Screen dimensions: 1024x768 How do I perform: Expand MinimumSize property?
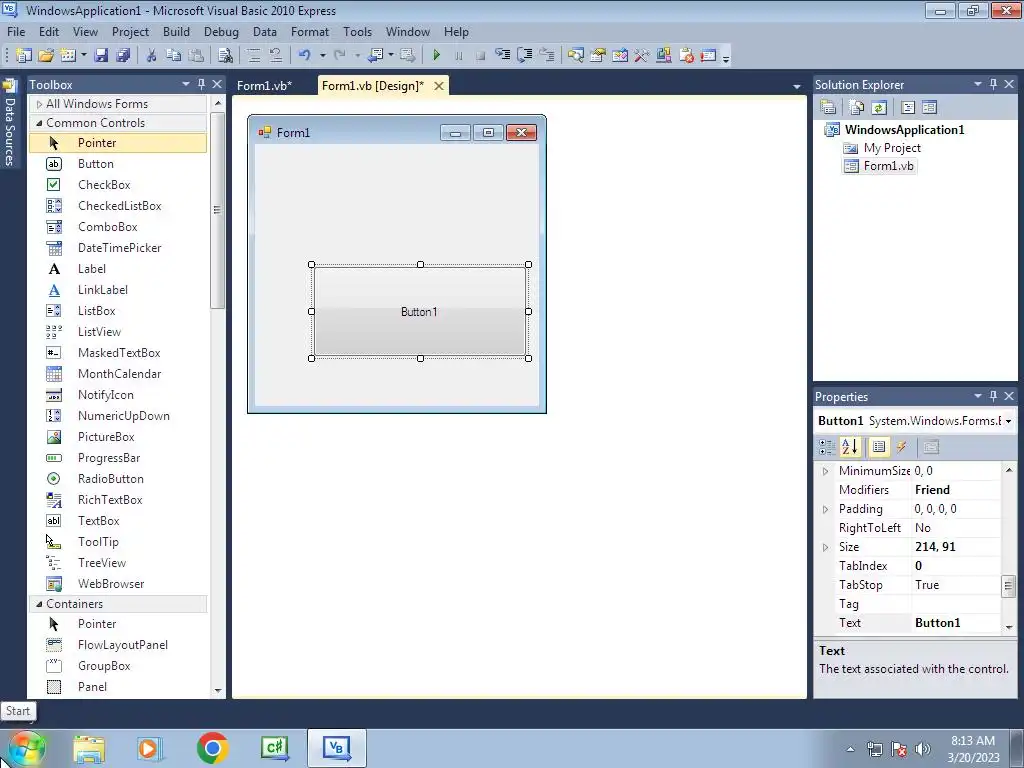[825, 471]
